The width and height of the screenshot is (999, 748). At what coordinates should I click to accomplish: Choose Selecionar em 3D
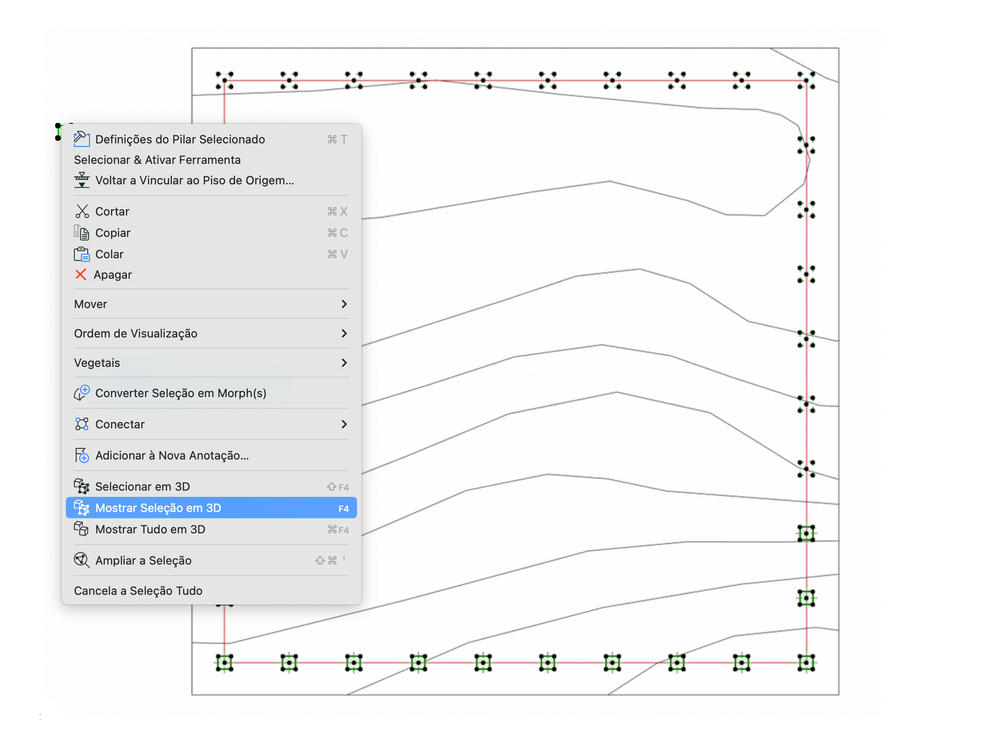coord(211,487)
